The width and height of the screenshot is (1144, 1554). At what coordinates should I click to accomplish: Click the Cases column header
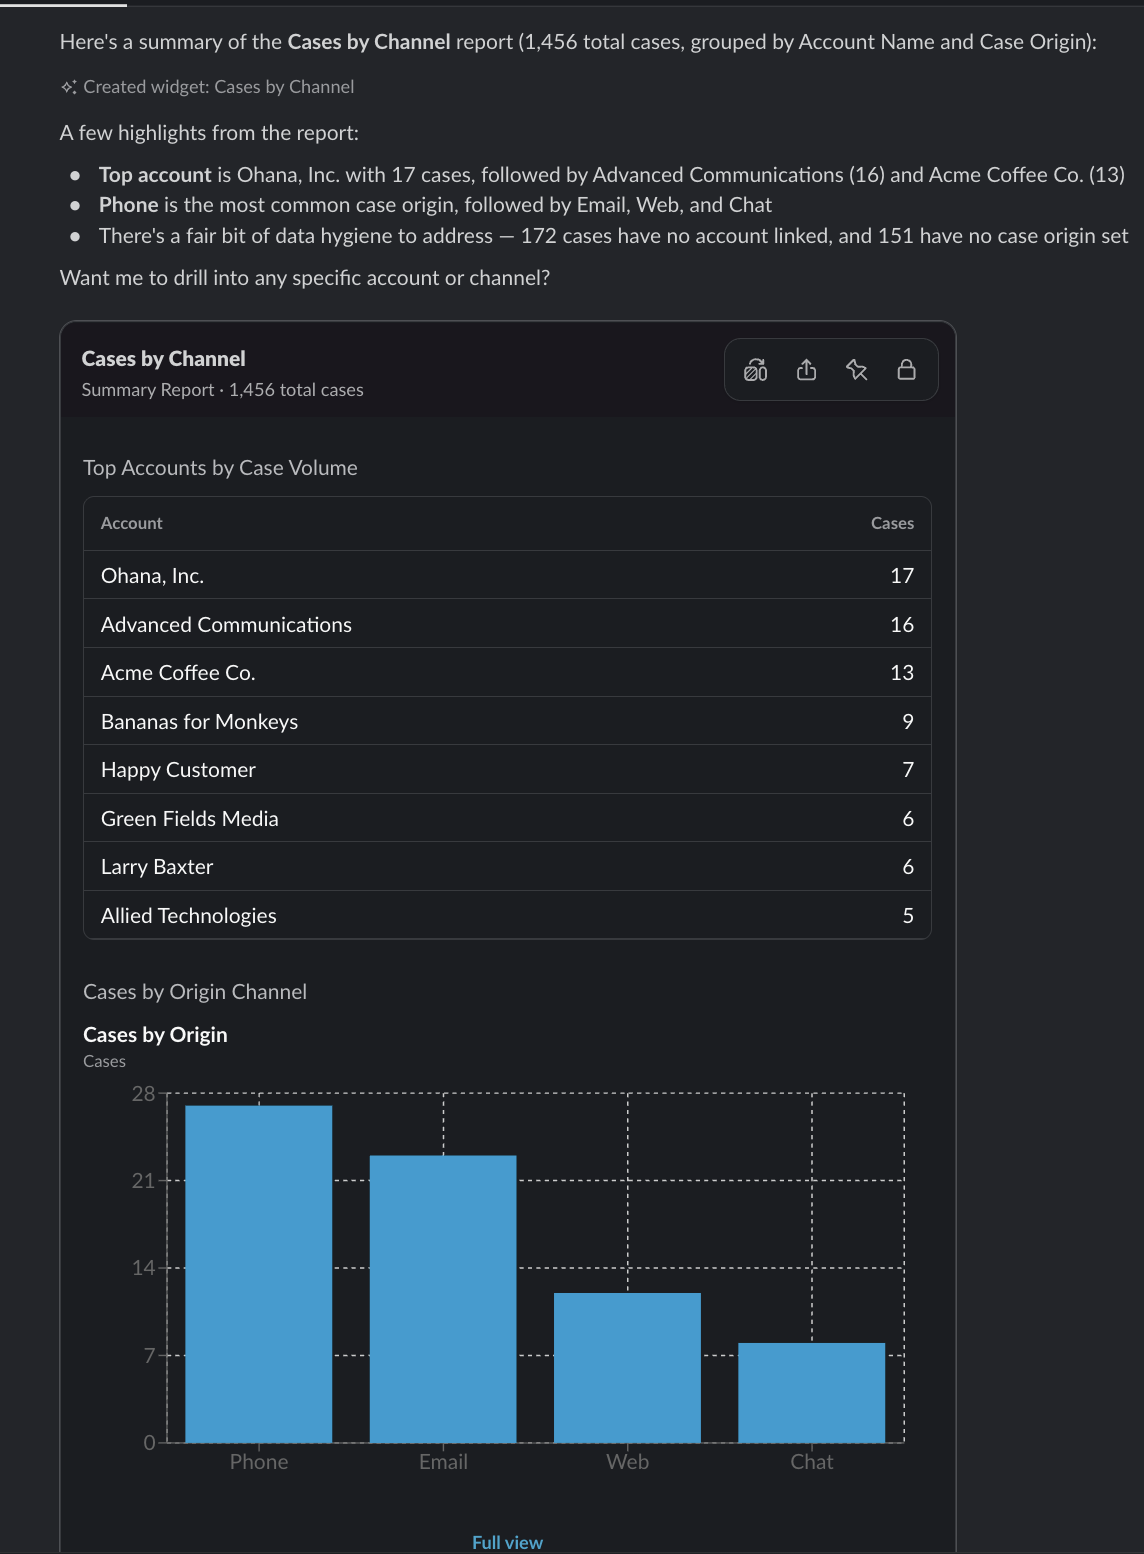pyautogui.click(x=892, y=523)
